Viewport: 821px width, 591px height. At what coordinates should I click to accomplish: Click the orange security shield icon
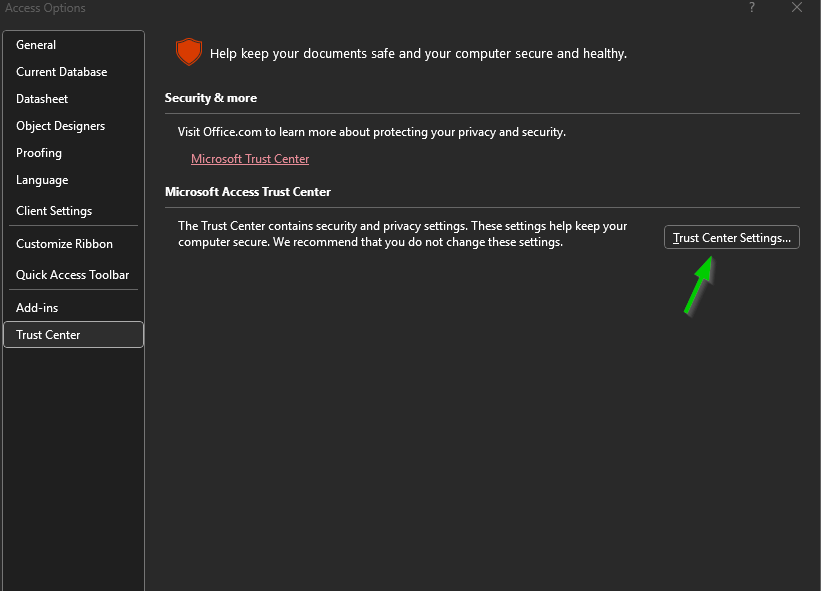188,52
